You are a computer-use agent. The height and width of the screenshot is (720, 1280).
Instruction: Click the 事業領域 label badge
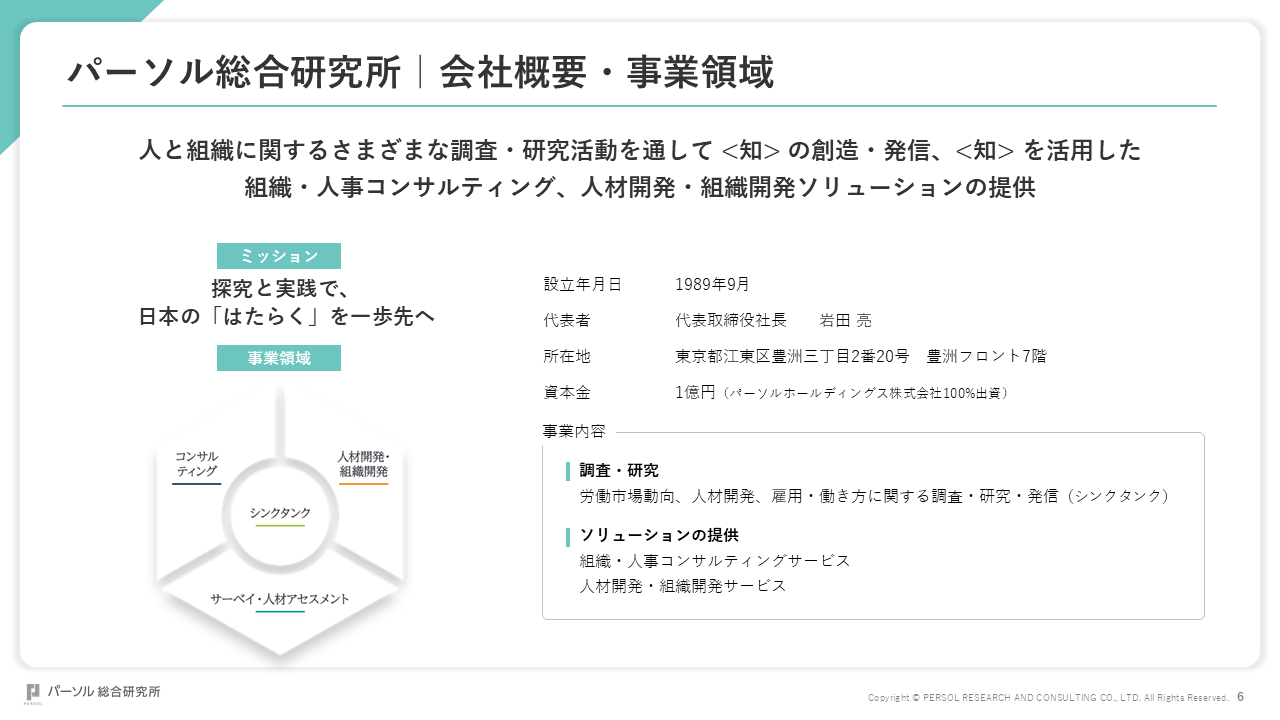point(279,358)
